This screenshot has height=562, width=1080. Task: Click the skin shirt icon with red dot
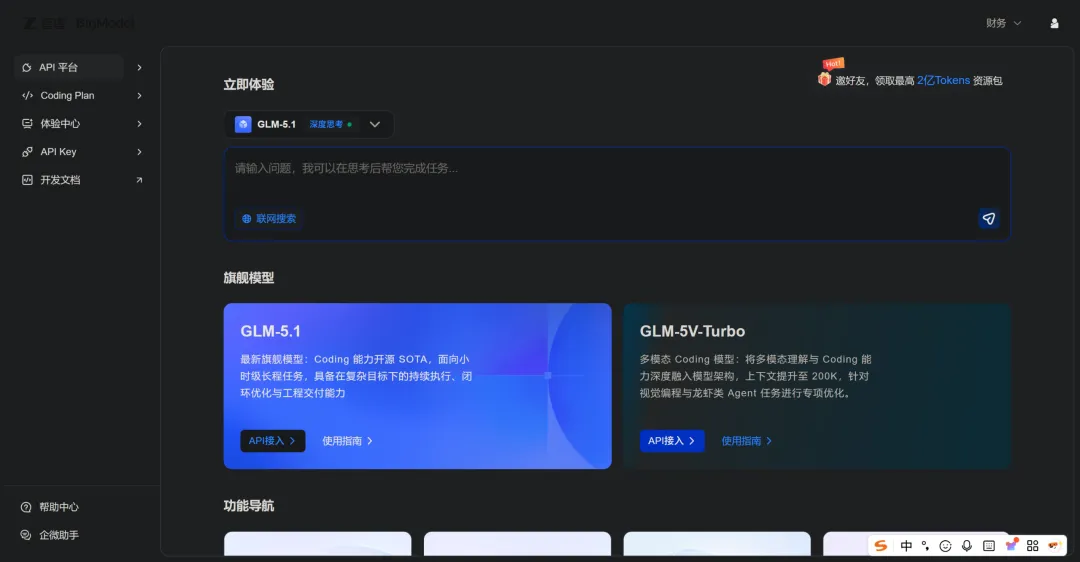pos(1011,545)
